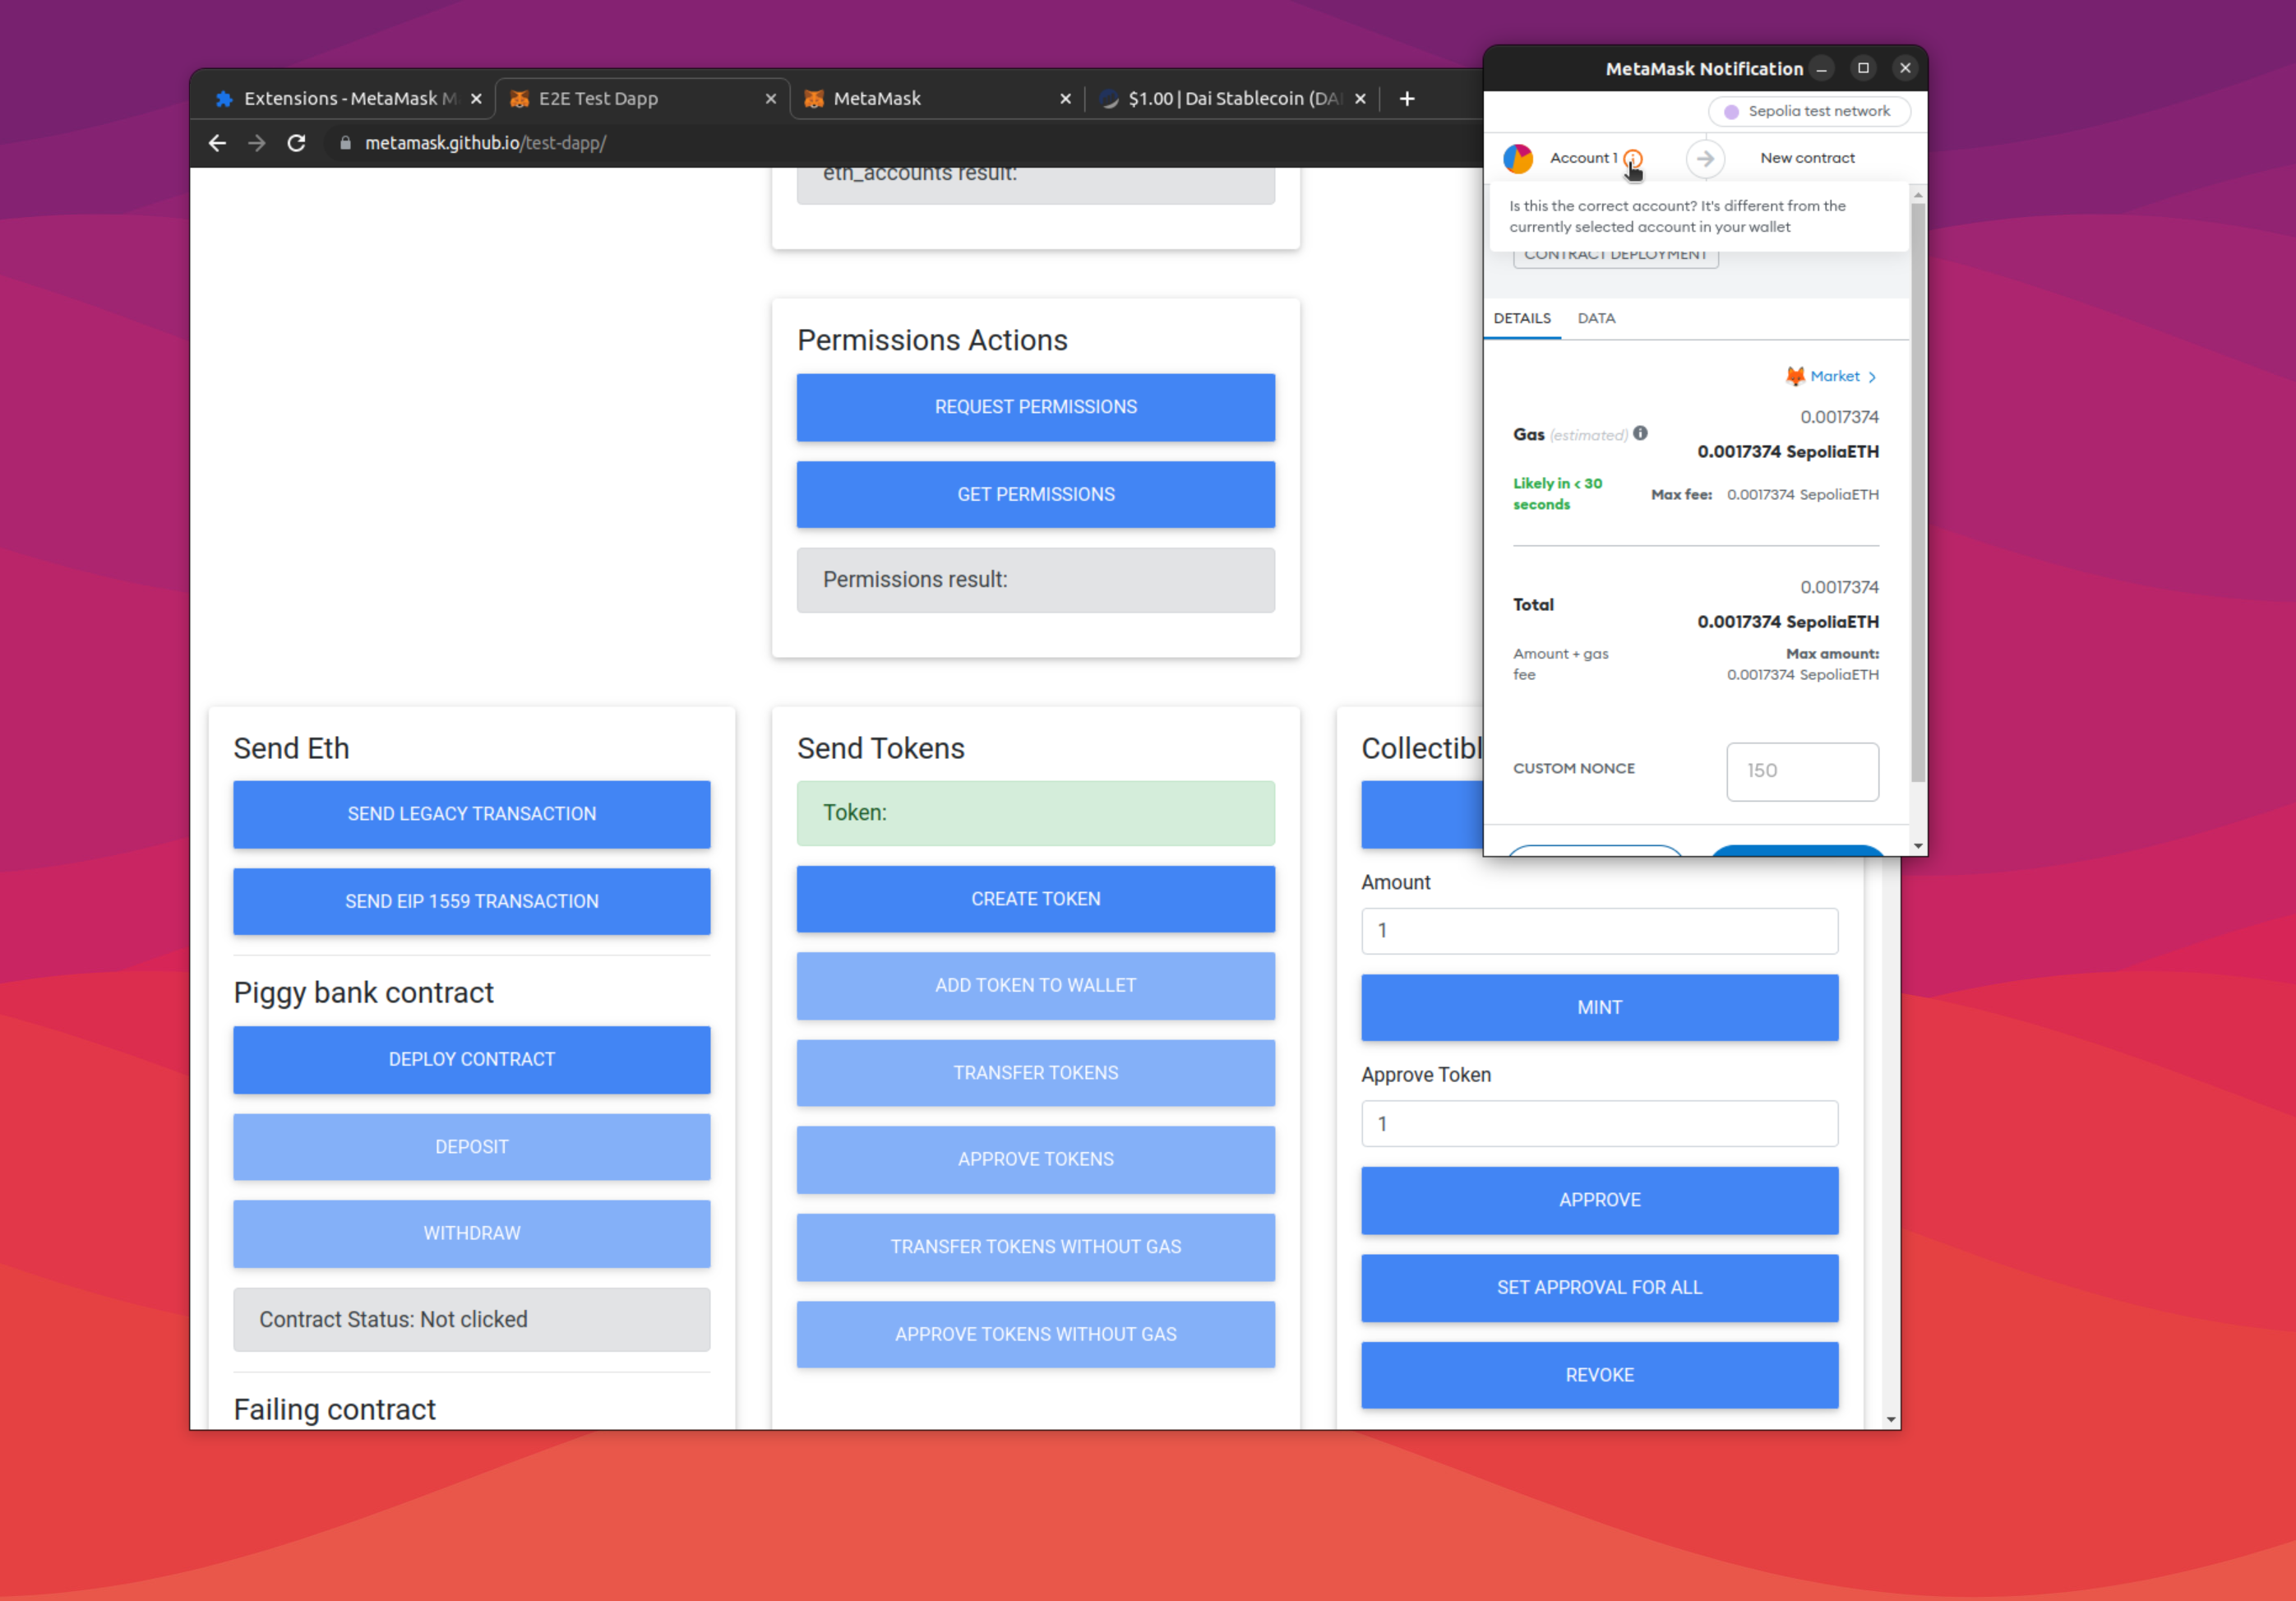Click the CREATE TOKEN button
2296x1601 pixels.
(x=1035, y=898)
